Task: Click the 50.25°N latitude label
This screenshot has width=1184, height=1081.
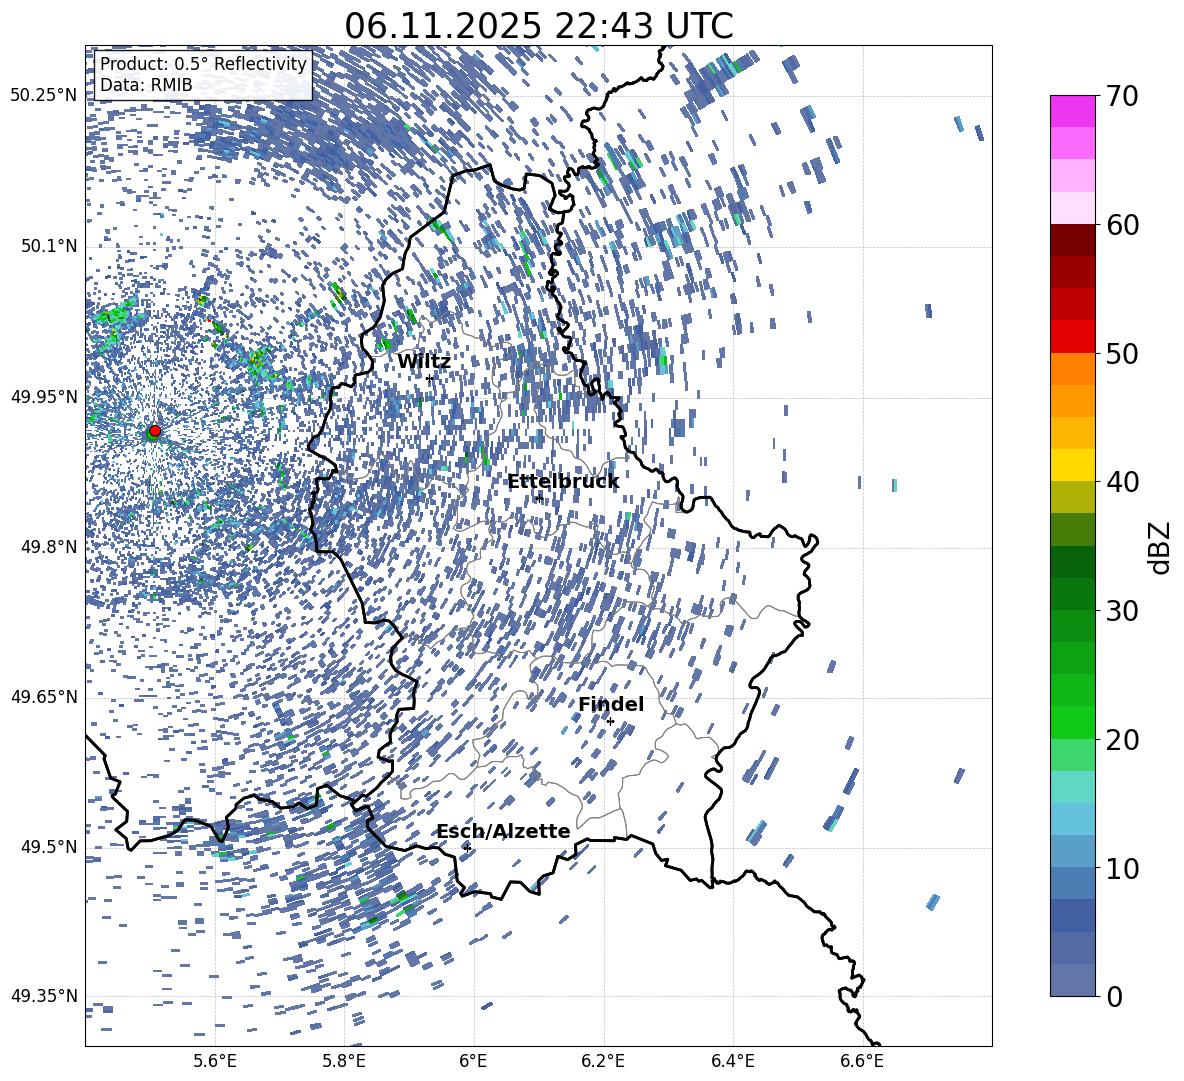Action: tap(44, 96)
